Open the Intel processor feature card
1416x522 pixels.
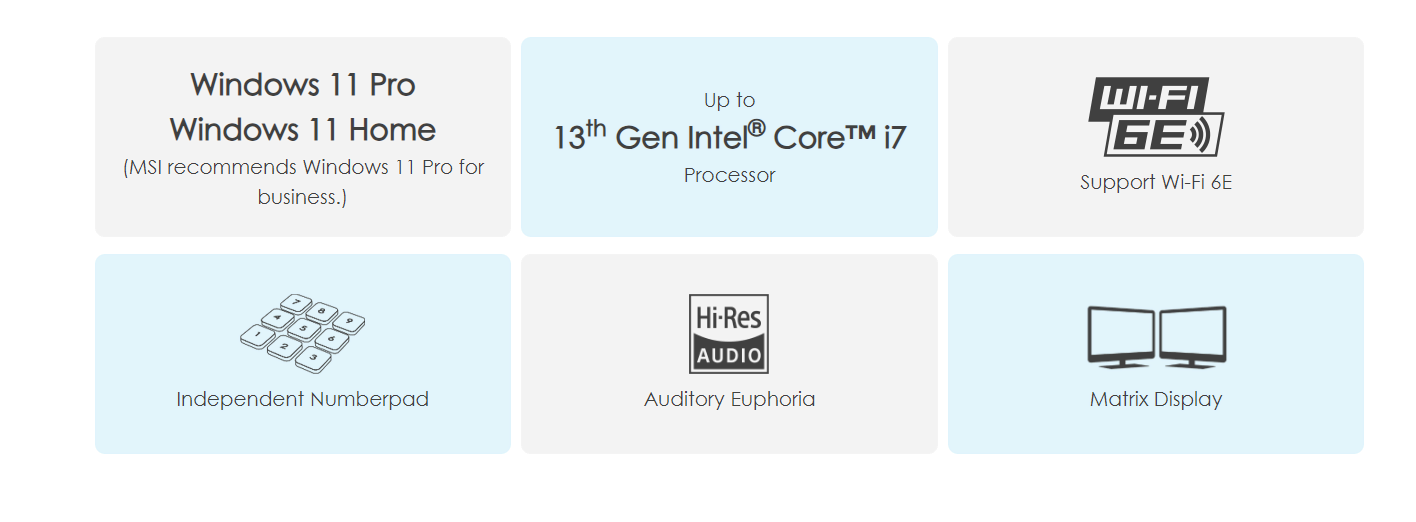tap(730, 137)
